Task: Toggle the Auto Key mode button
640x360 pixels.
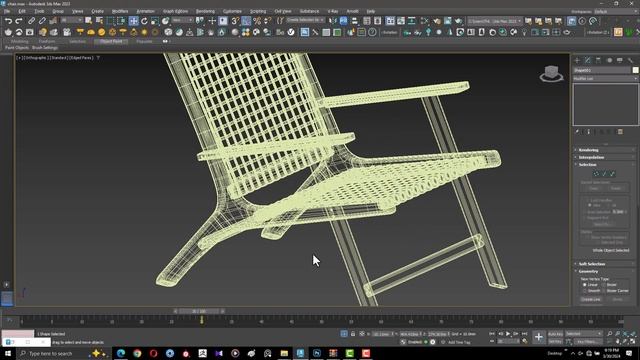Action: coord(555,334)
